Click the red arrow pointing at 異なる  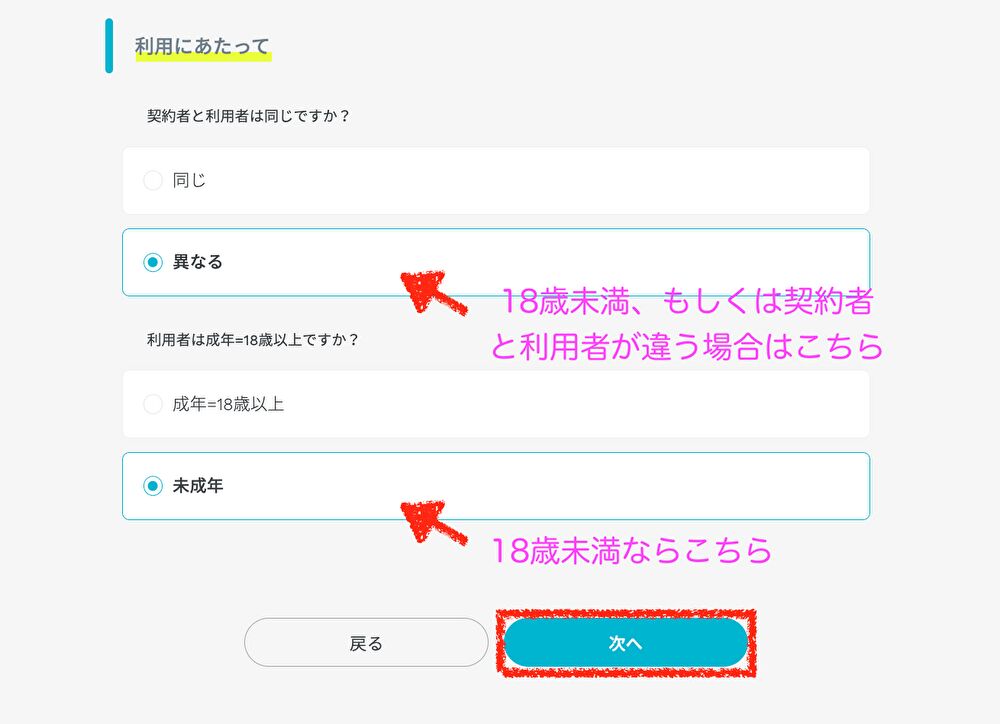tap(432, 290)
